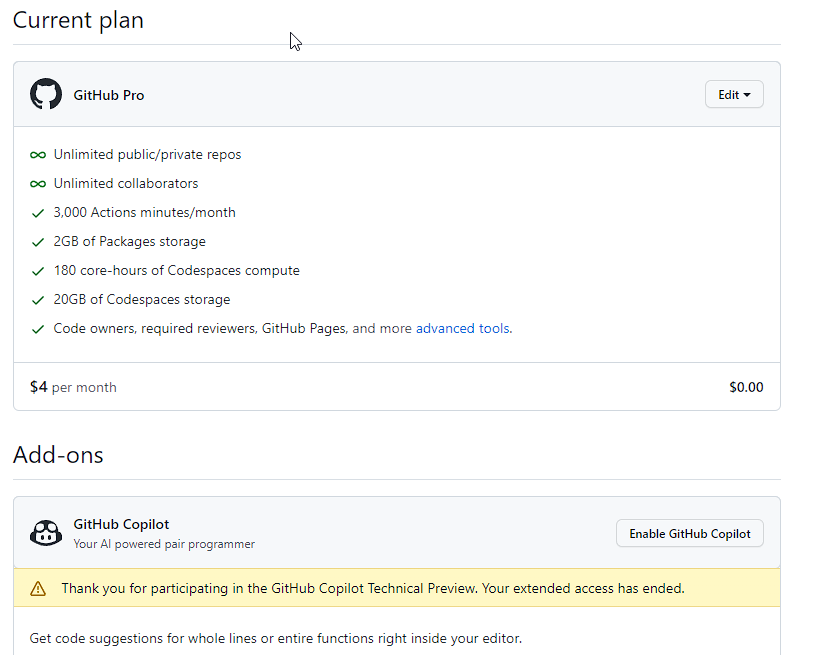Viewport: 821px width, 655px height.
Task: Click the GitHub Octocat logo icon
Action: [x=46, y=94]
